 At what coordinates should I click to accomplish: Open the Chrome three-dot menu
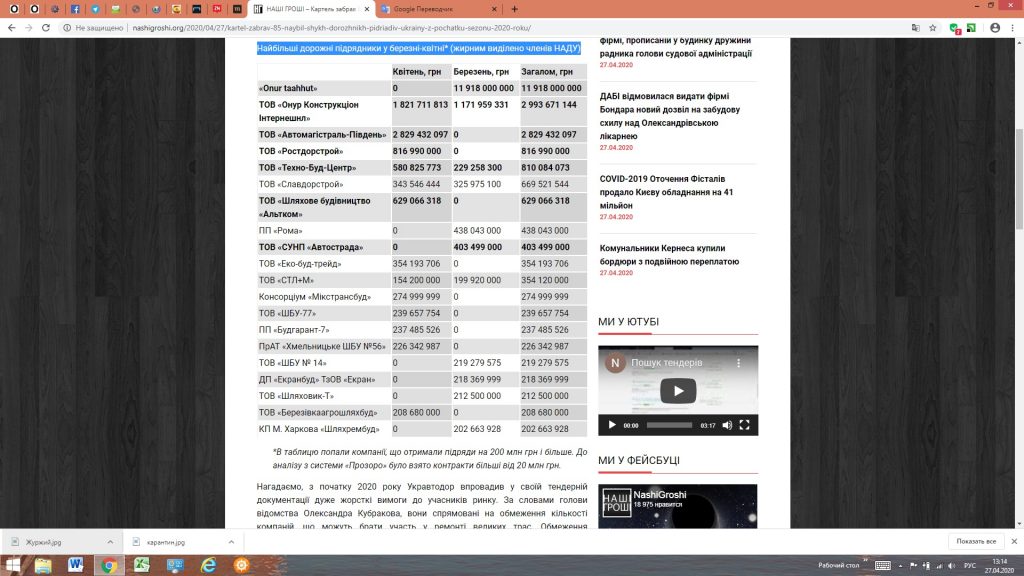pyautogui.click(x=1012, y=28)
